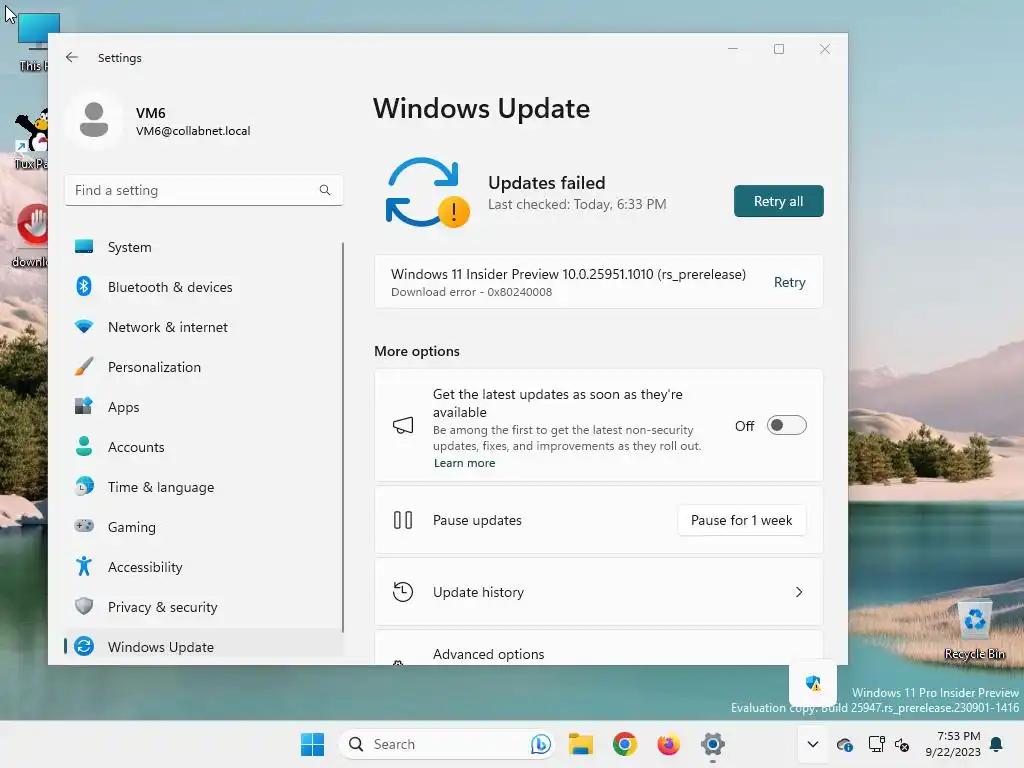Click the OneDrive cloud tray icon
Image resolution: width=1024 pixels, height=768 pixels.
844,744
